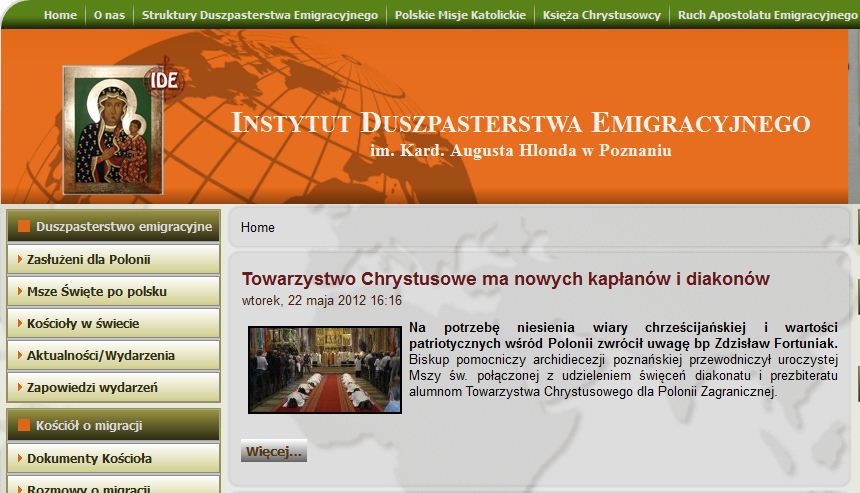860x493 pixels.
Task: Open the 'O nas' menu item
Action: [x=109, y=15]
